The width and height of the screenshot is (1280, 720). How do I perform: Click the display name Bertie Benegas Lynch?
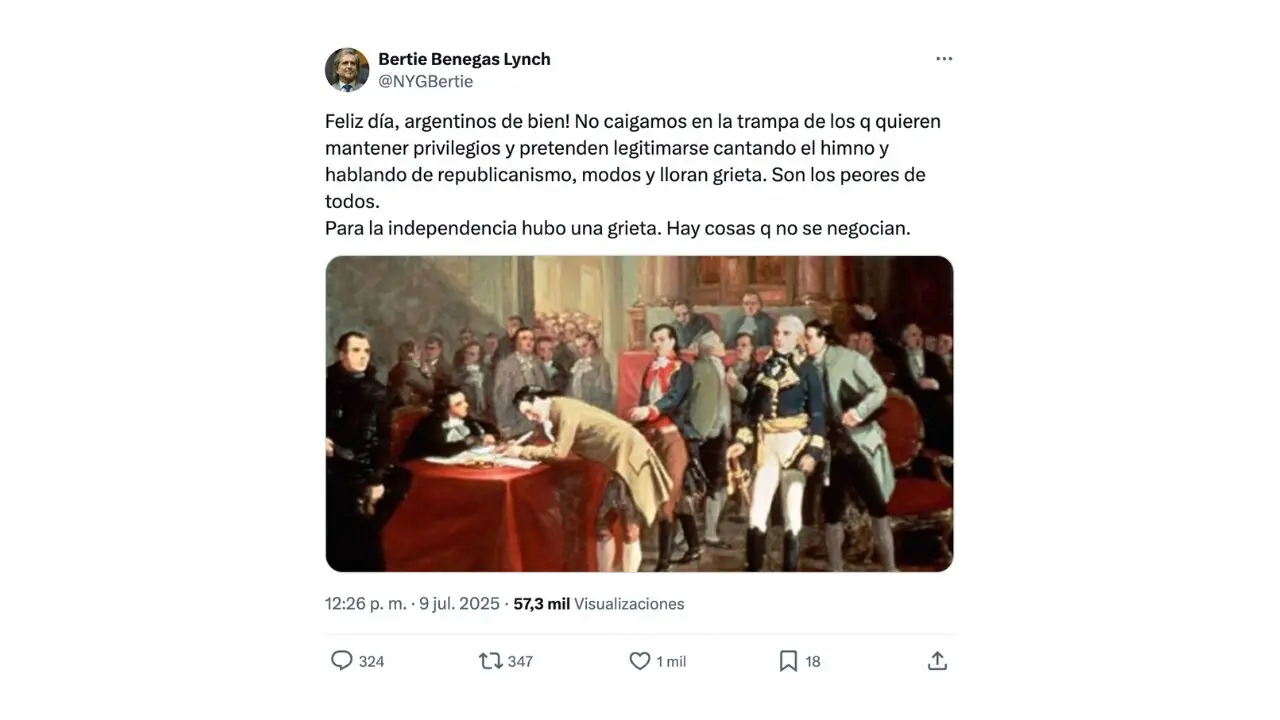464,59
